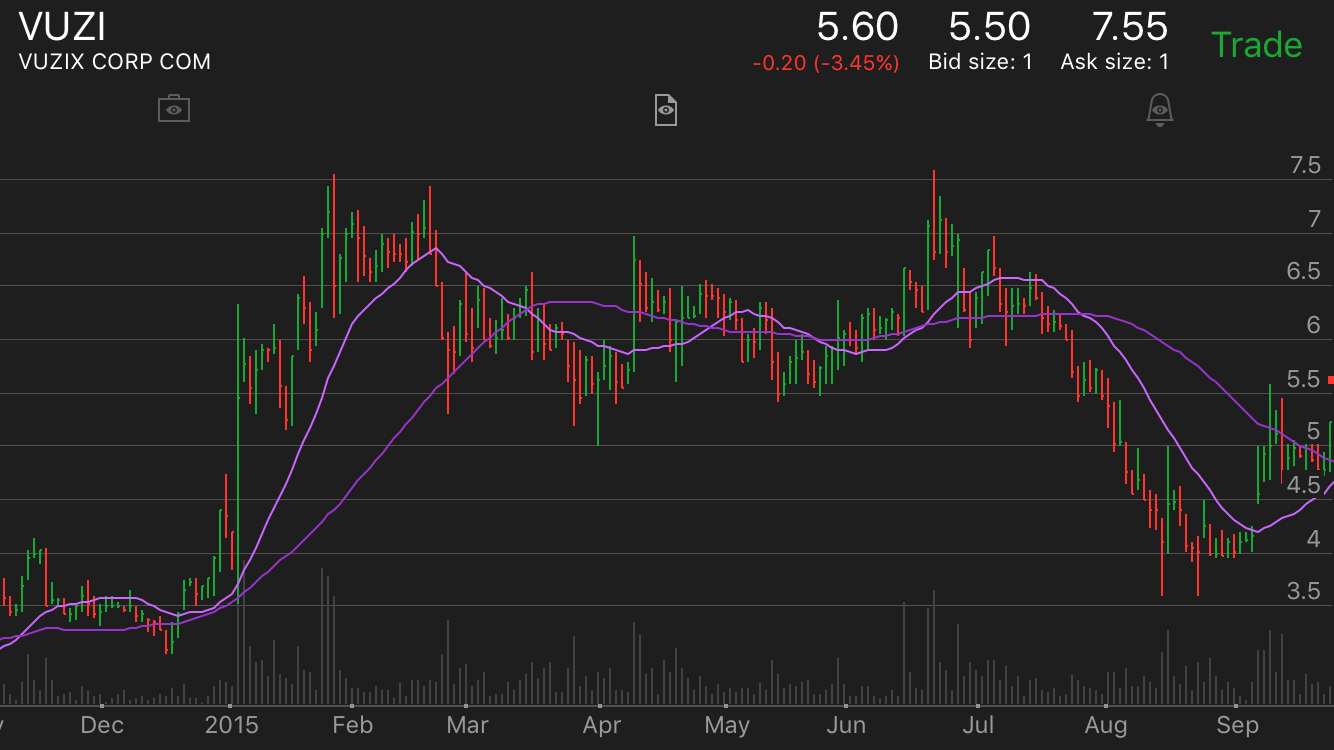This screenshot has width=1334, height=750.
Task: Click the 3.5 price axis label
Action: 1305,591
